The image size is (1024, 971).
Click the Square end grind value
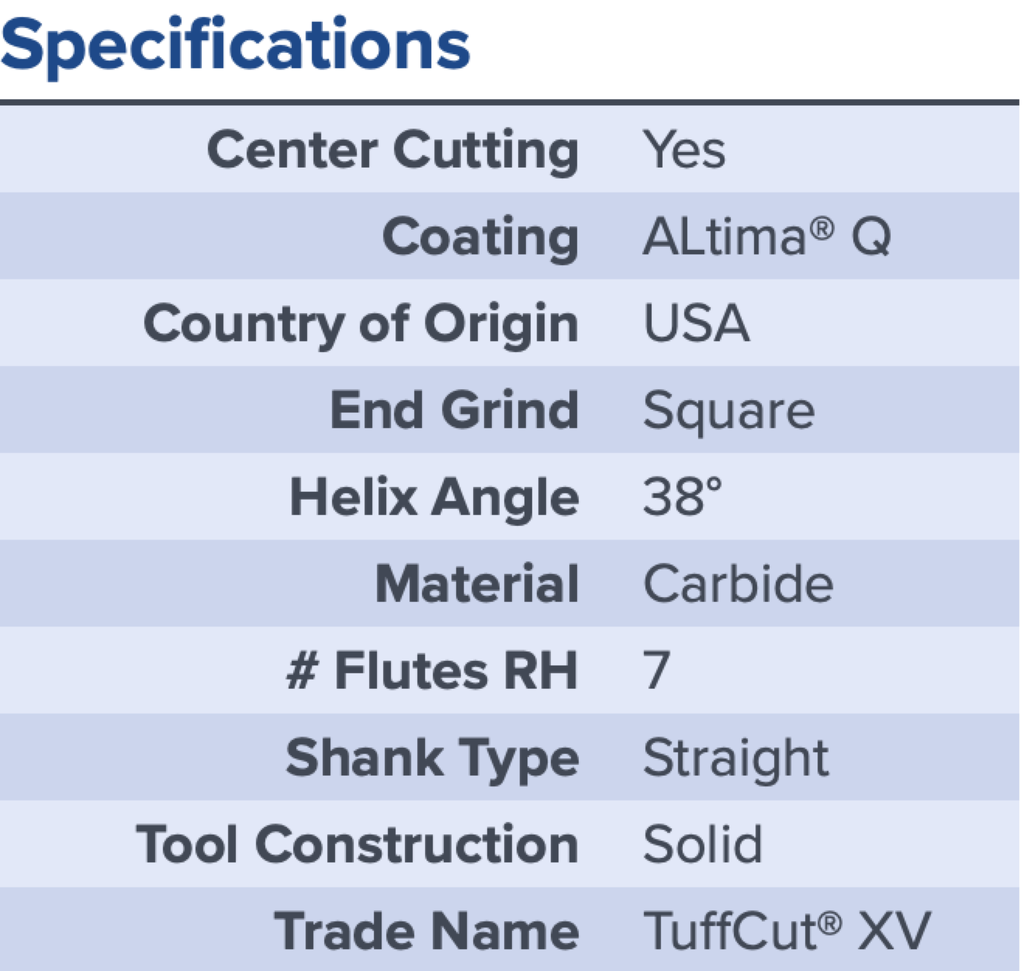tap(728, 411)
